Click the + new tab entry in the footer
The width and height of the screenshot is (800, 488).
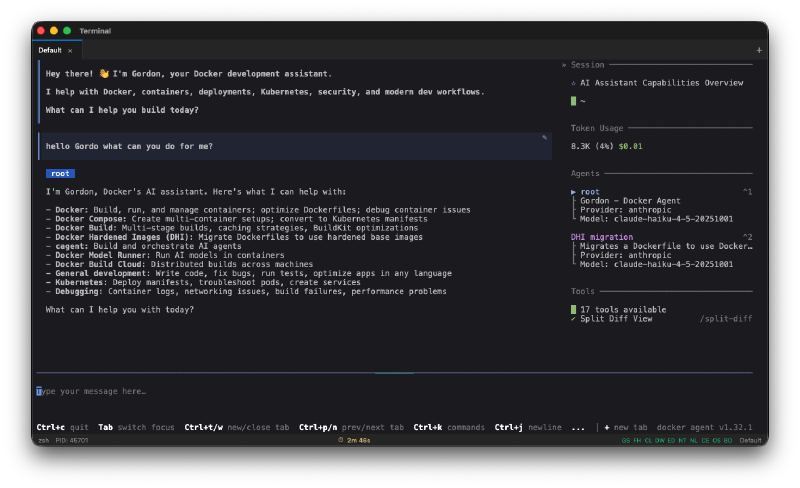pos(626,427)
